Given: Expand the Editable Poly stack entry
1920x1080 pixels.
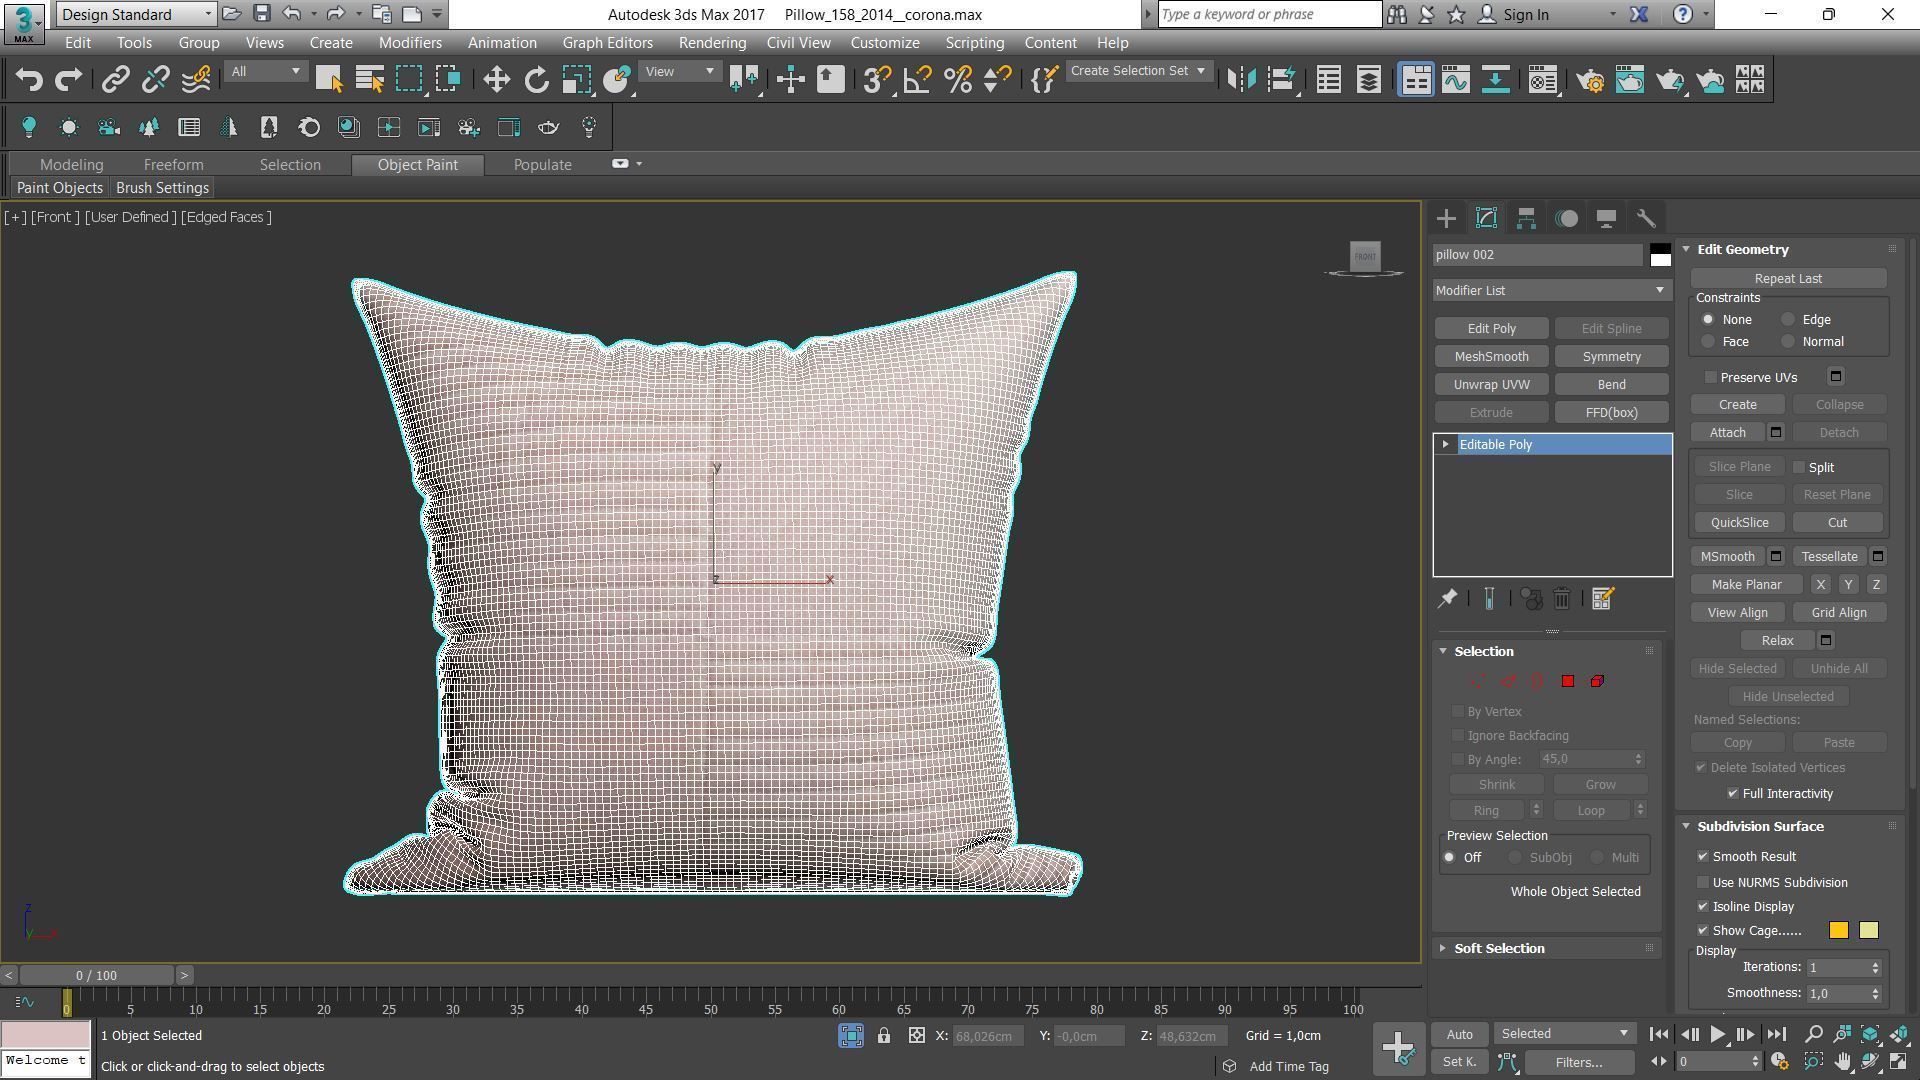Looking at the screenshot, I should coord(1445,444).
